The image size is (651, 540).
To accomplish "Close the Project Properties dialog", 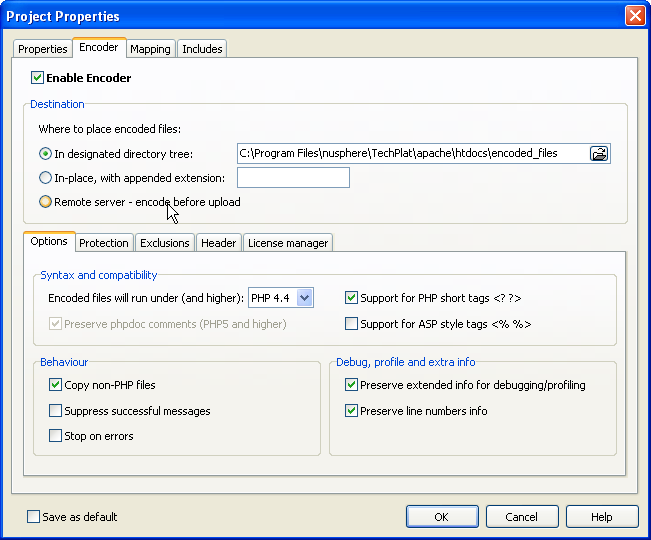I will pyautogui.click(x=634, y=16).
